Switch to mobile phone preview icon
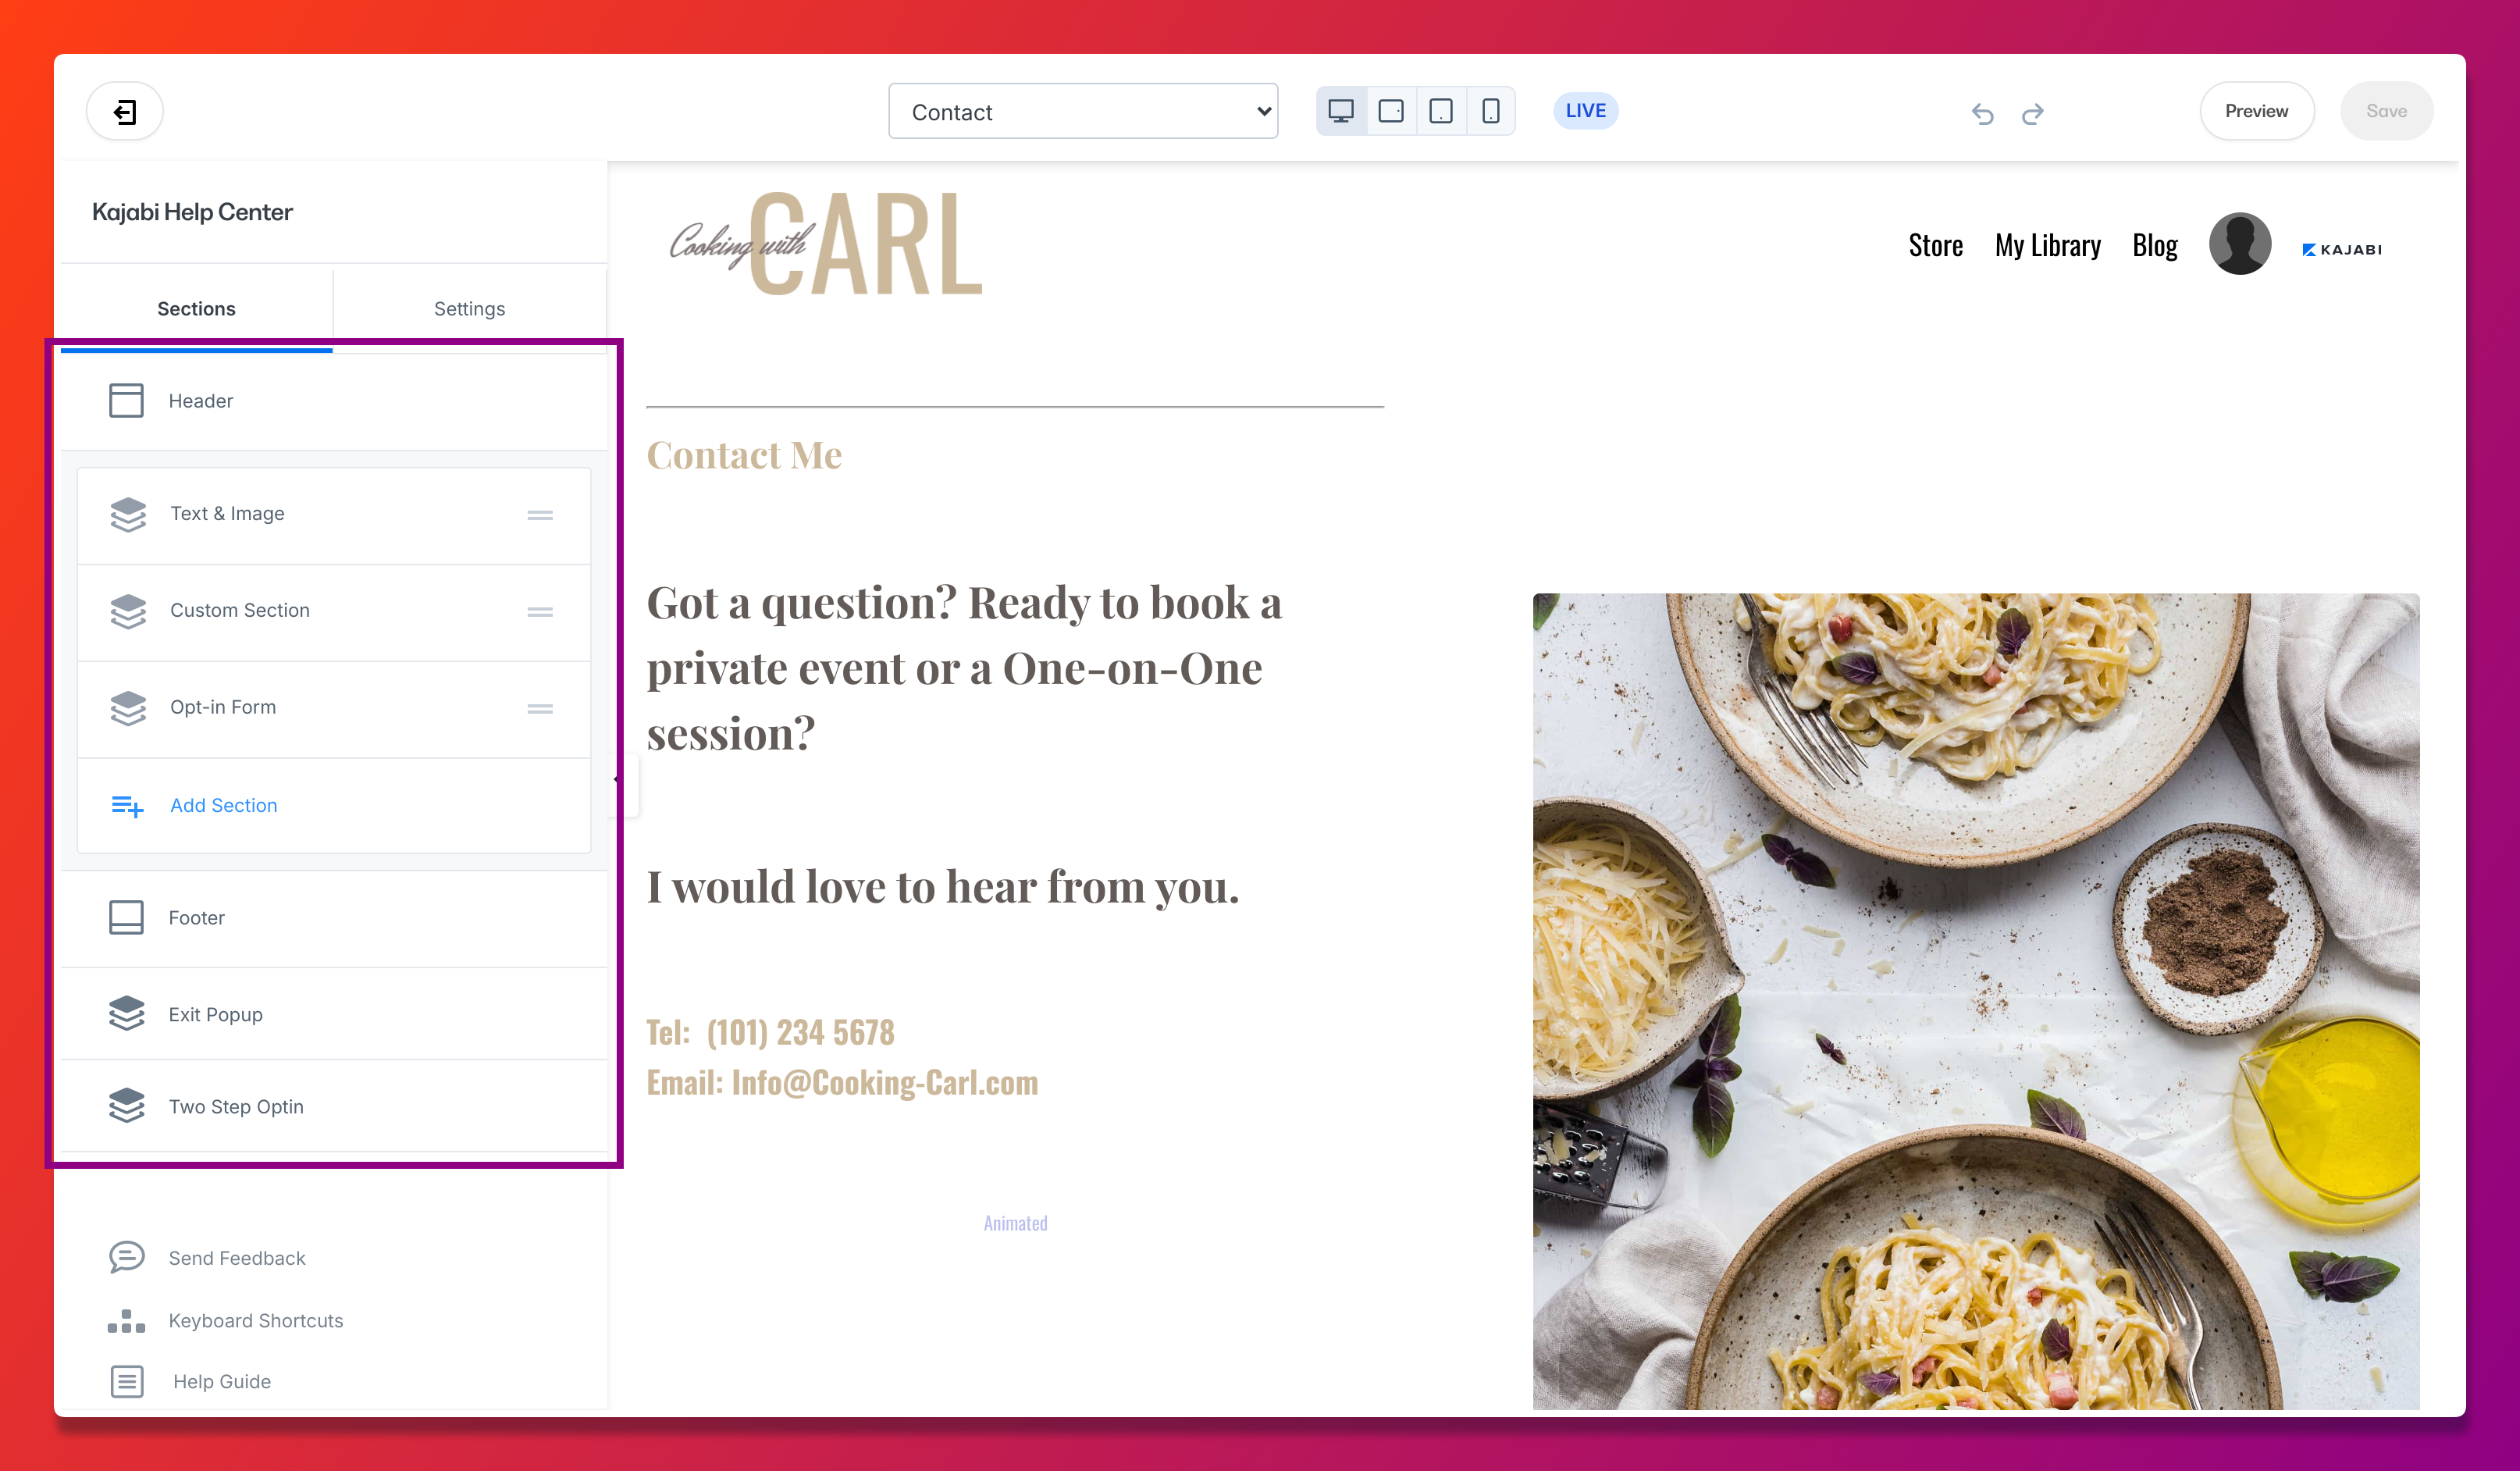Image resolution: width=2520 pixels, height=1471 pixels. tap(1491, 111)
